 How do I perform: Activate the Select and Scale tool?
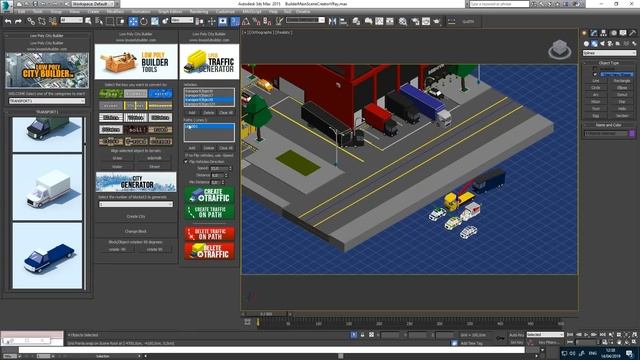pyautogui.click(x=155, y=21)
